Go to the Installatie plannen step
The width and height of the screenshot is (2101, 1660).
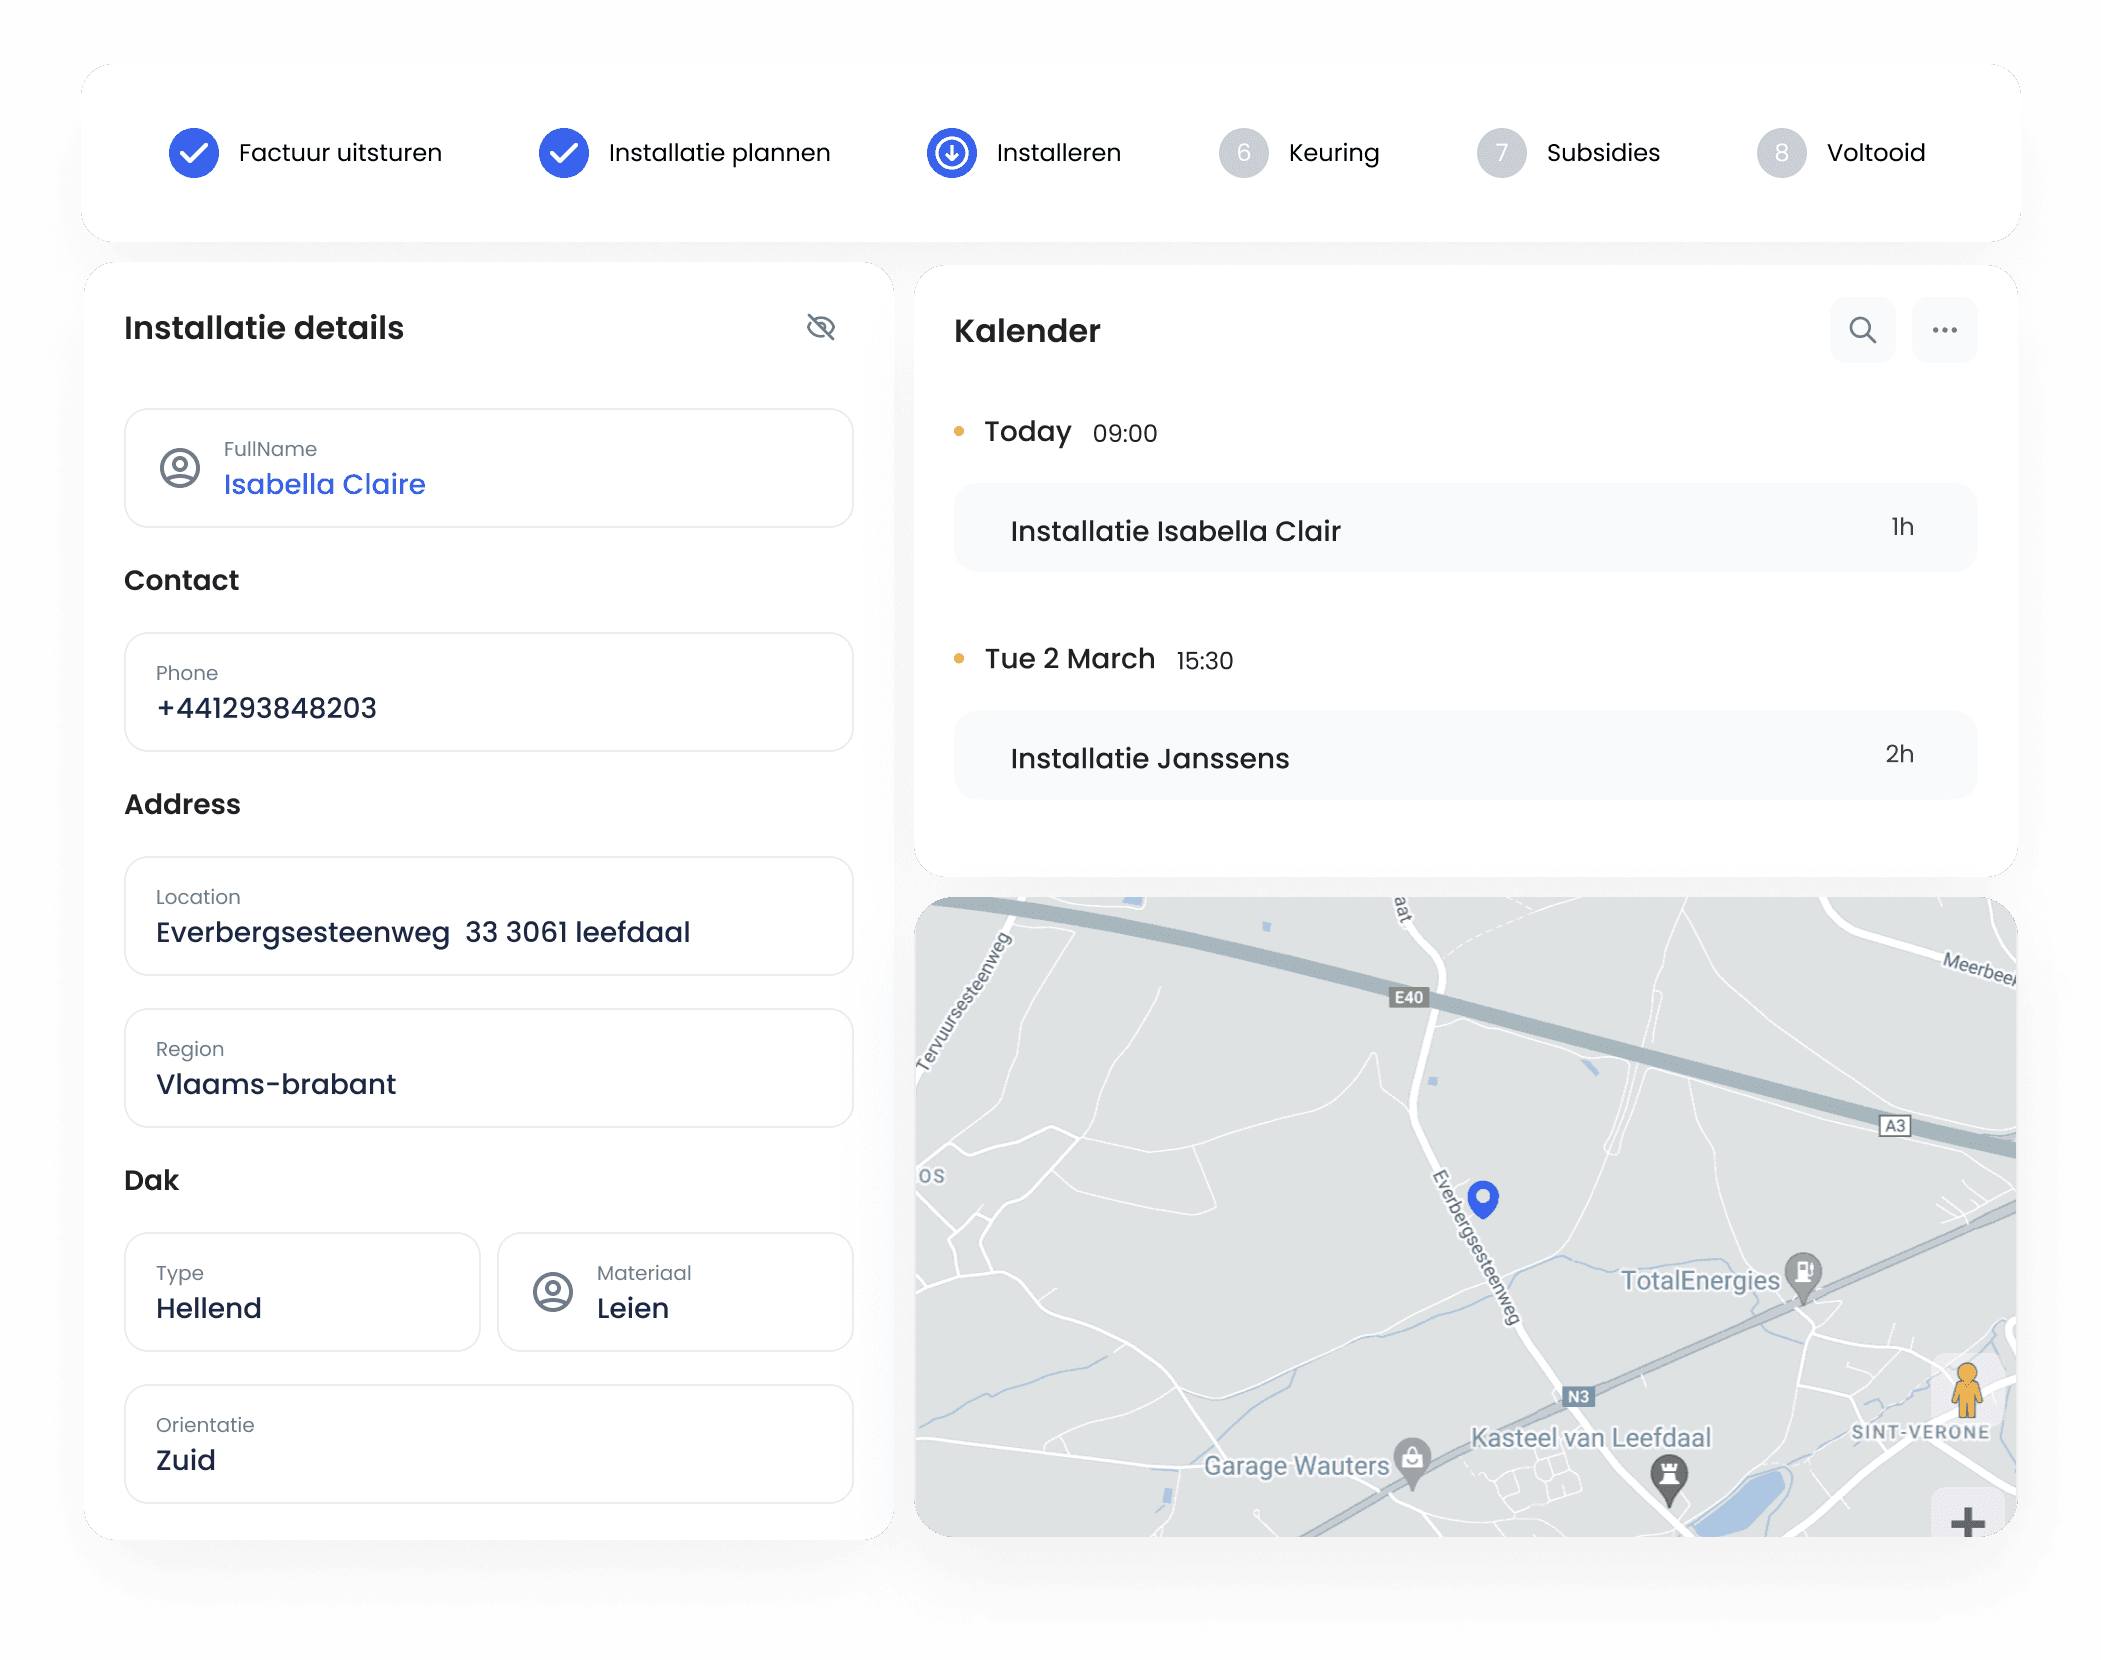720,153
